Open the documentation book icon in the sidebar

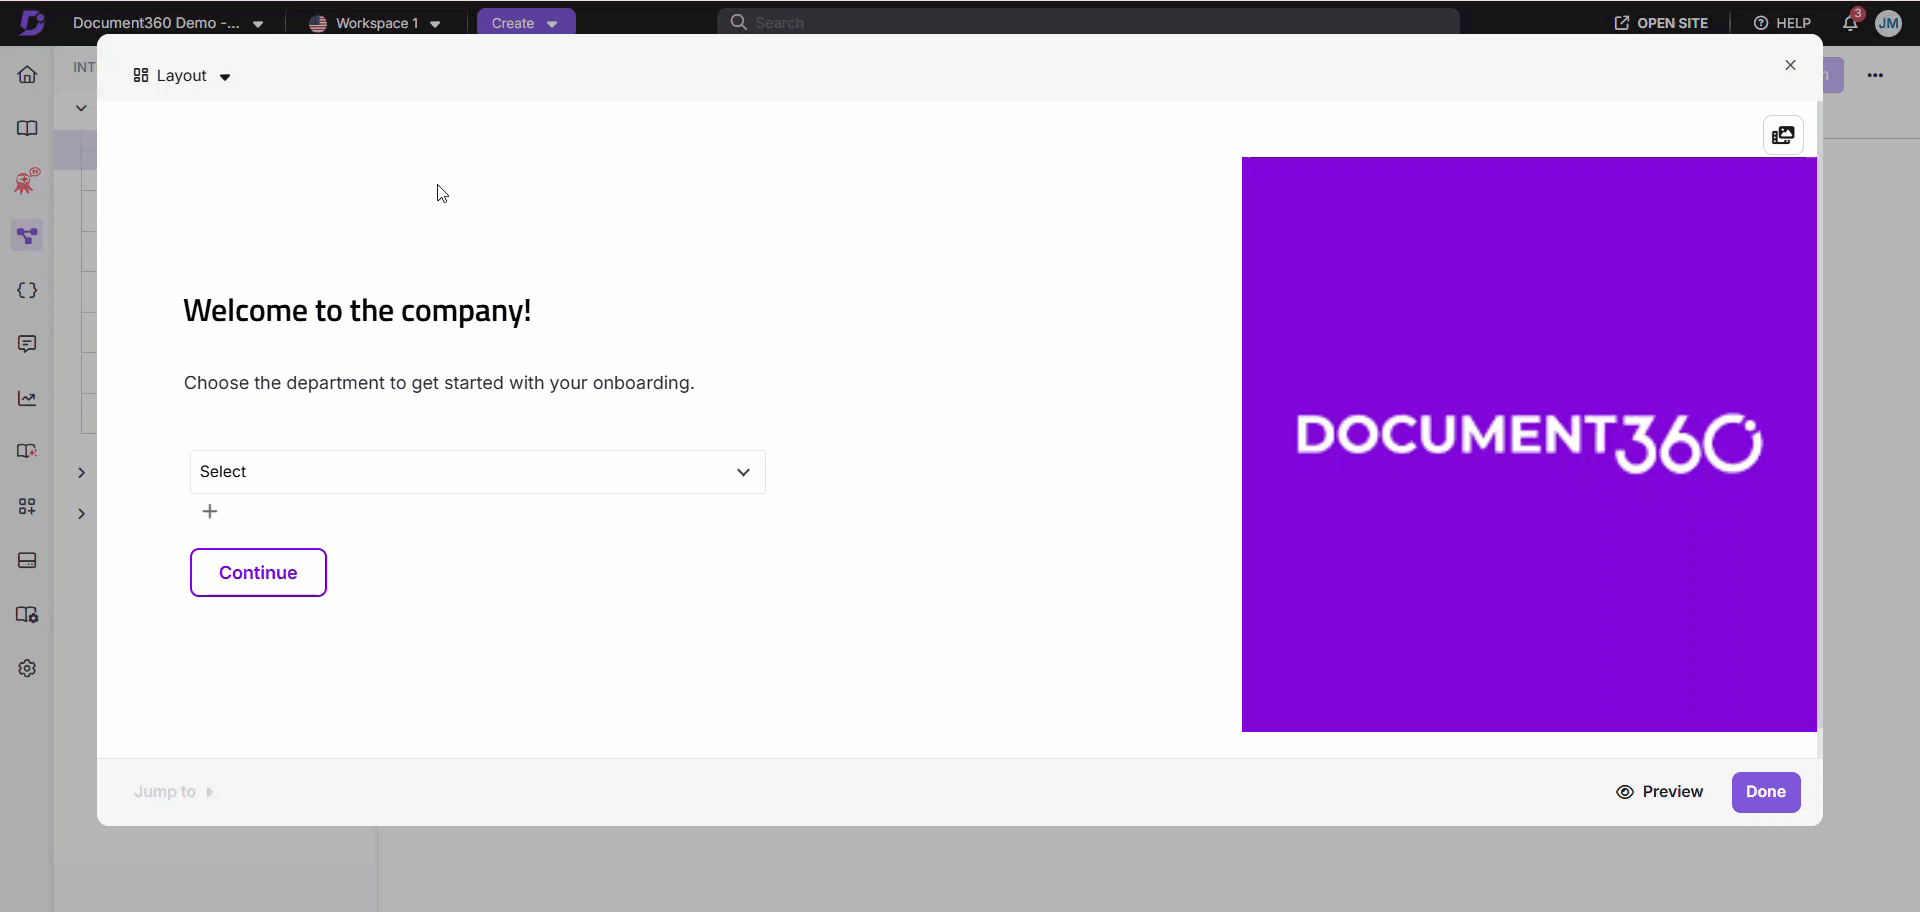pos(27,129)
